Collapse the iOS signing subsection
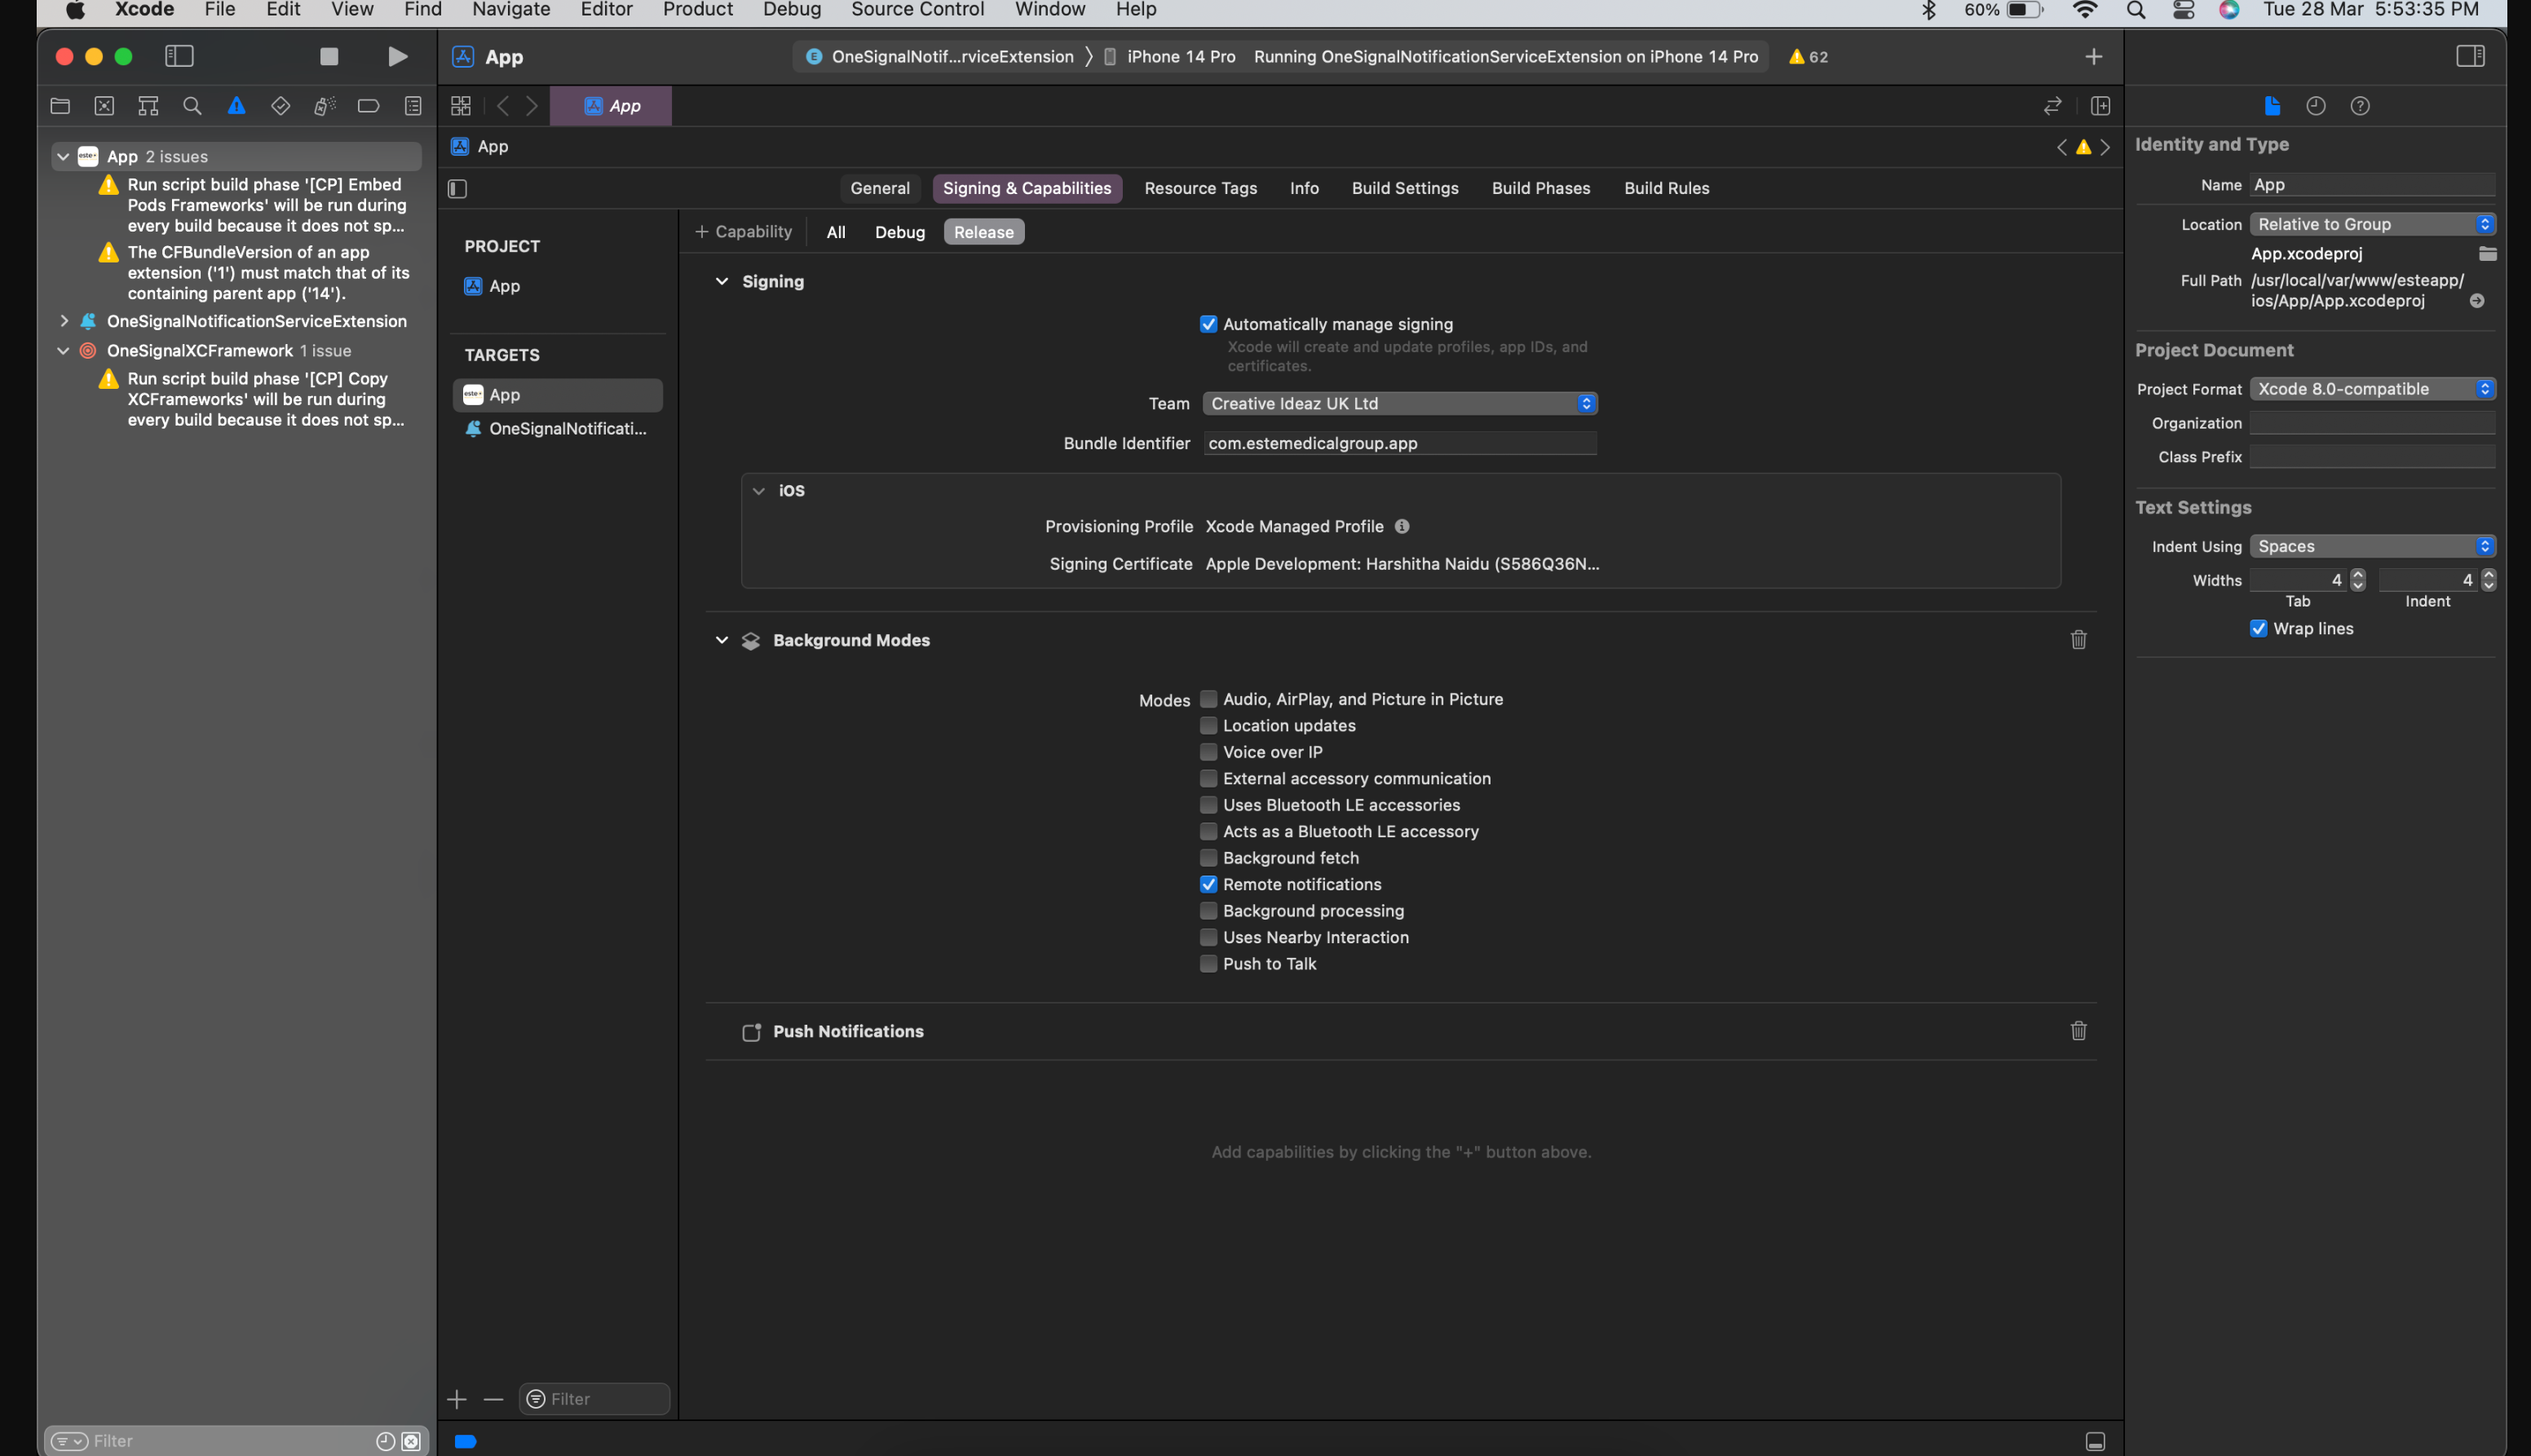Viewport: 2531px width, 1456px height. [758, 491]
